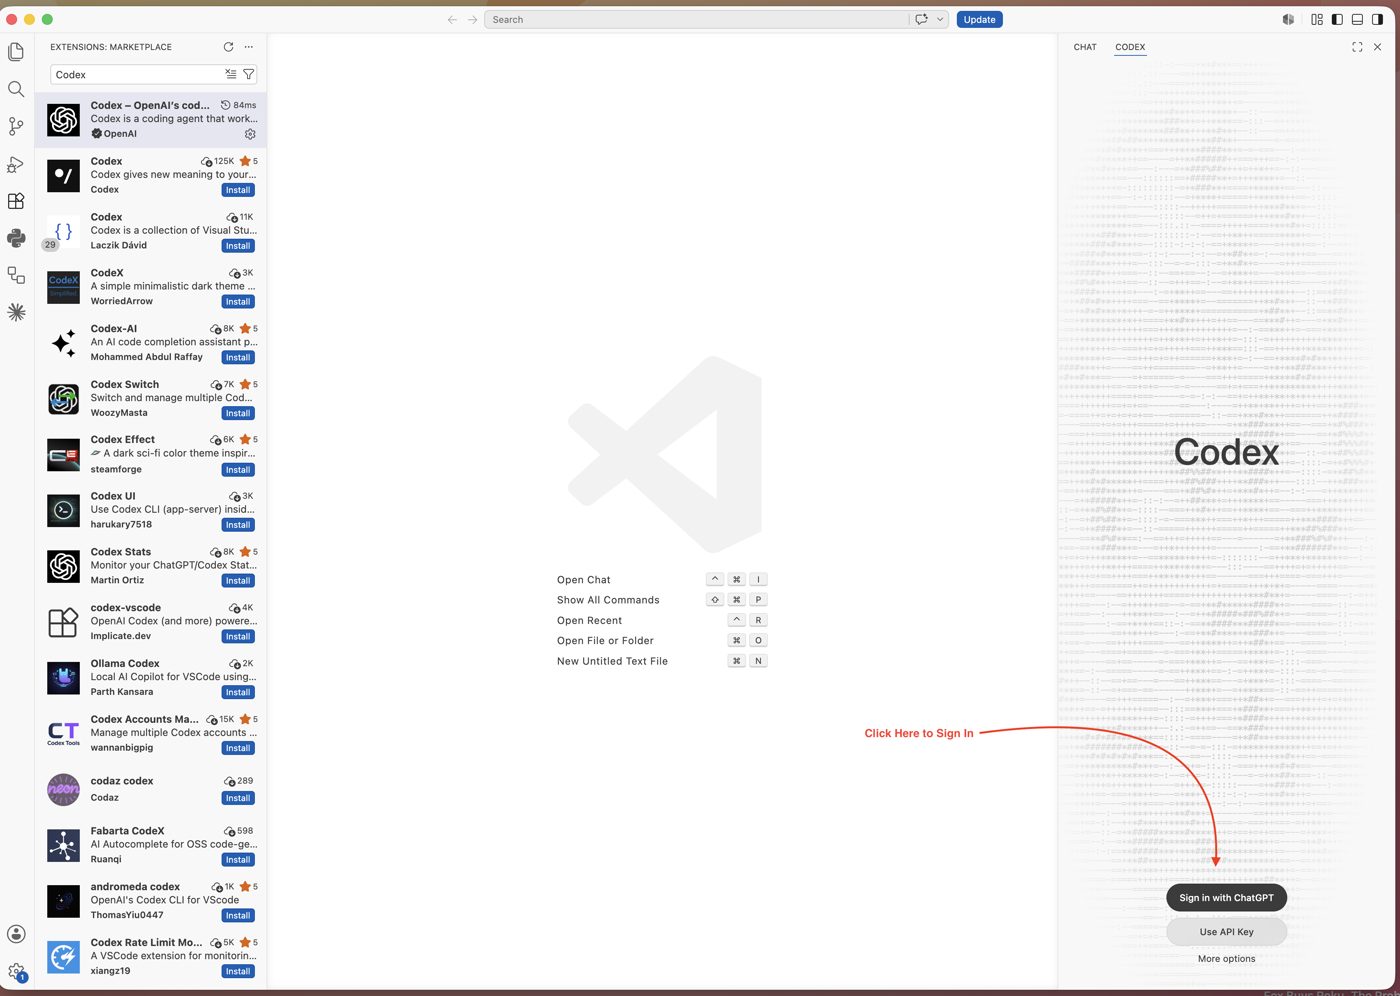
Task: Open the Python icon in the activity bar
Action: pos(16,238)
